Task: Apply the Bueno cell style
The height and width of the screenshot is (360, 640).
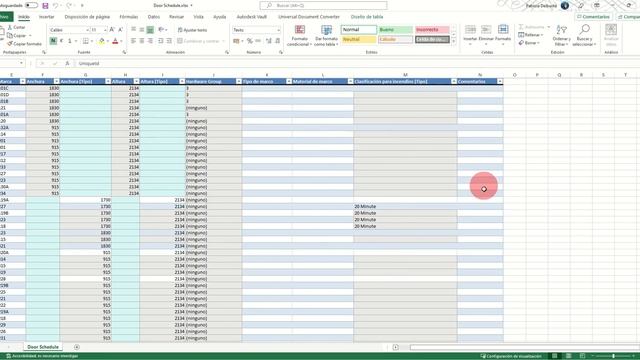Action: click(396, 30)
